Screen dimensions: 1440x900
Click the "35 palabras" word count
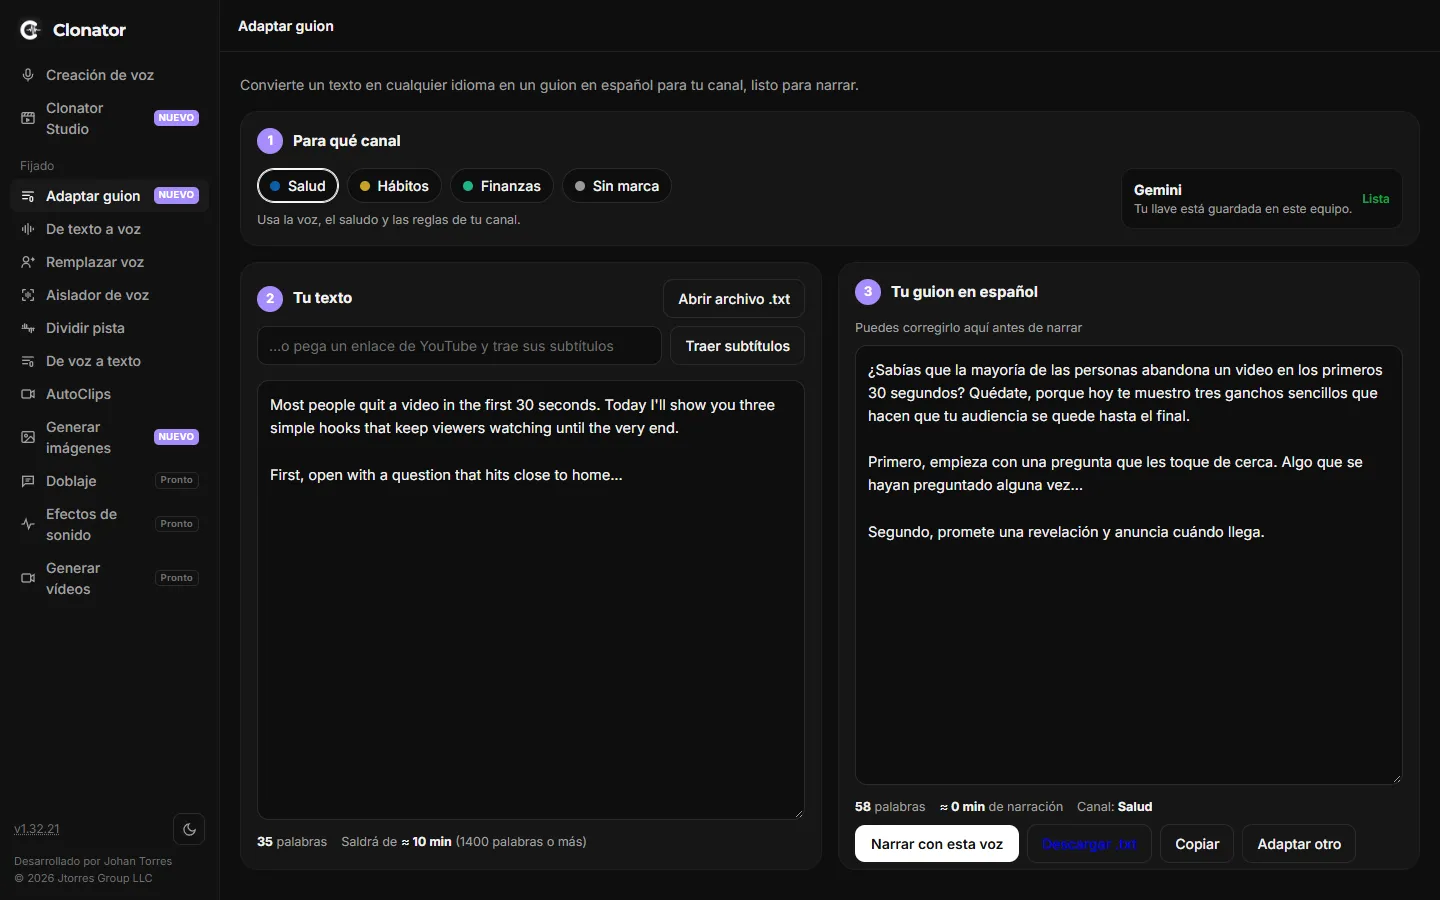tap(292, 842)
